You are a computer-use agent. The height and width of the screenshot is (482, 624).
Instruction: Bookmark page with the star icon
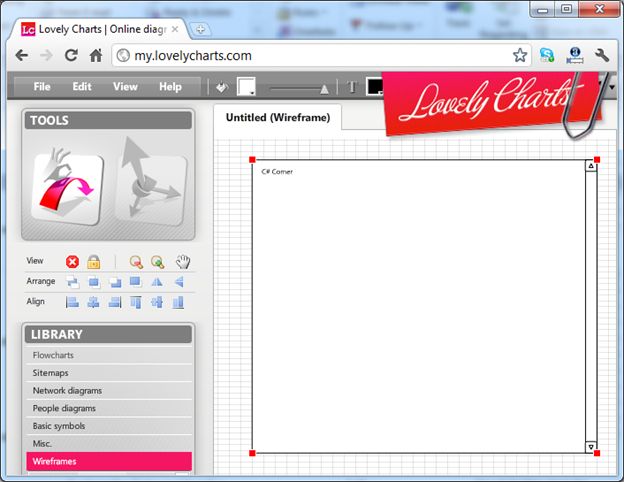tap(520, 55)
